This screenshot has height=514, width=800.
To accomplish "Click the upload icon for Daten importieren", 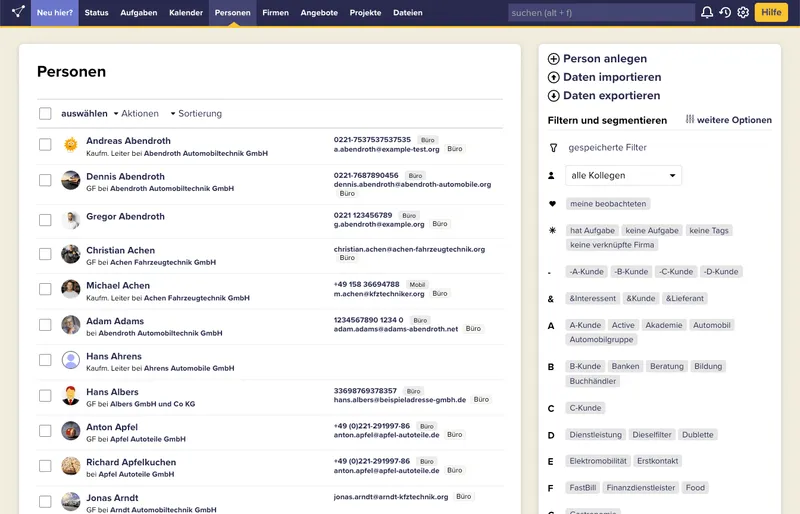I will click(554, 77).
